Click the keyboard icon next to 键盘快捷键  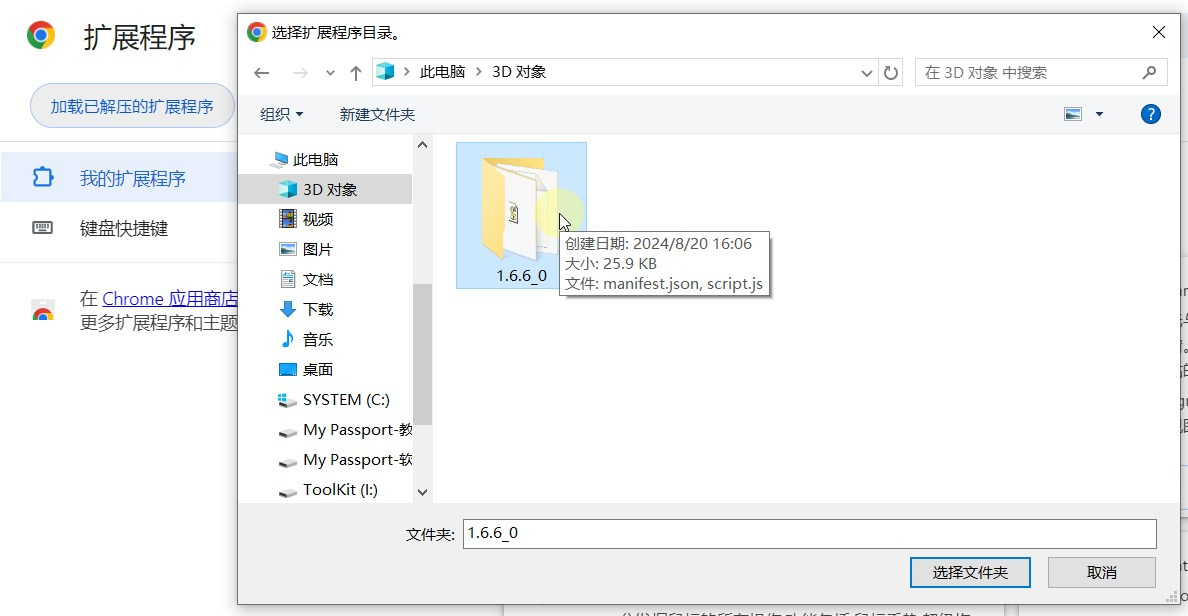(x=42, y=228)
